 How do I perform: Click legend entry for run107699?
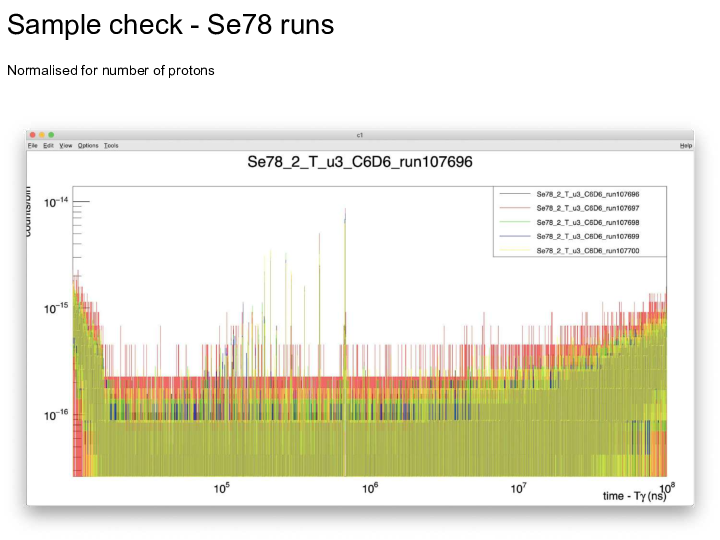point(588,236)
